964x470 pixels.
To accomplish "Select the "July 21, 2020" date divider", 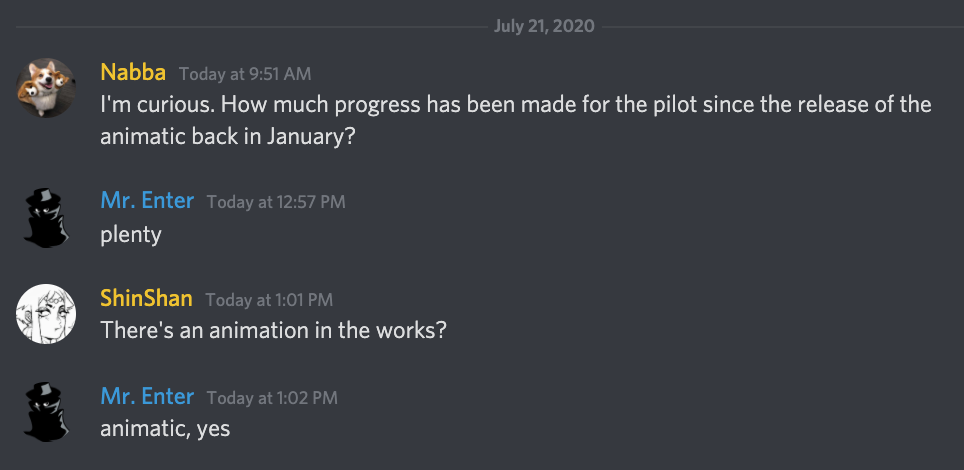I will coord(544,26).
